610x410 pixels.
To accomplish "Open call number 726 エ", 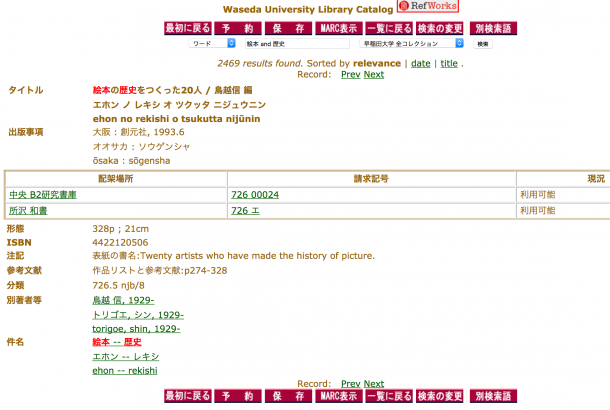I will 245,211.
